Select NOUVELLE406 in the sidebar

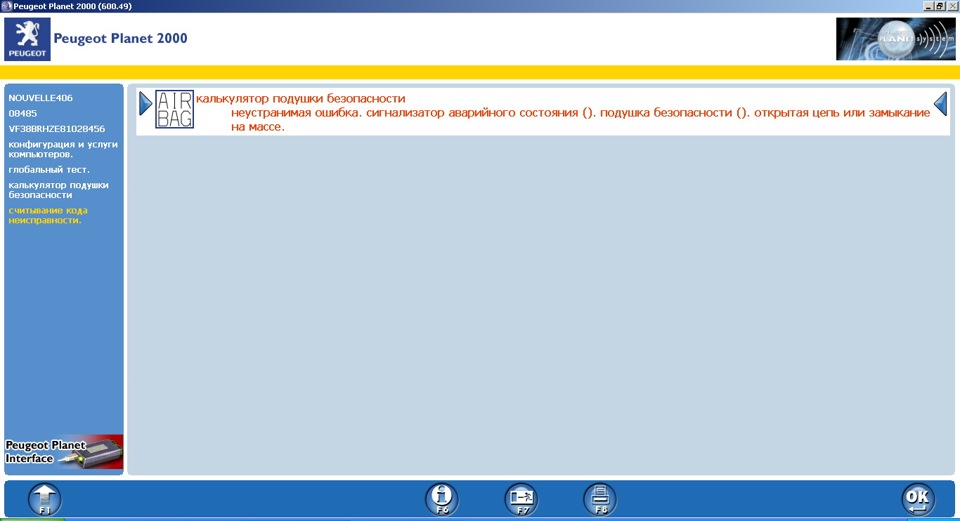pyautogui.click(x=40, y=98)
